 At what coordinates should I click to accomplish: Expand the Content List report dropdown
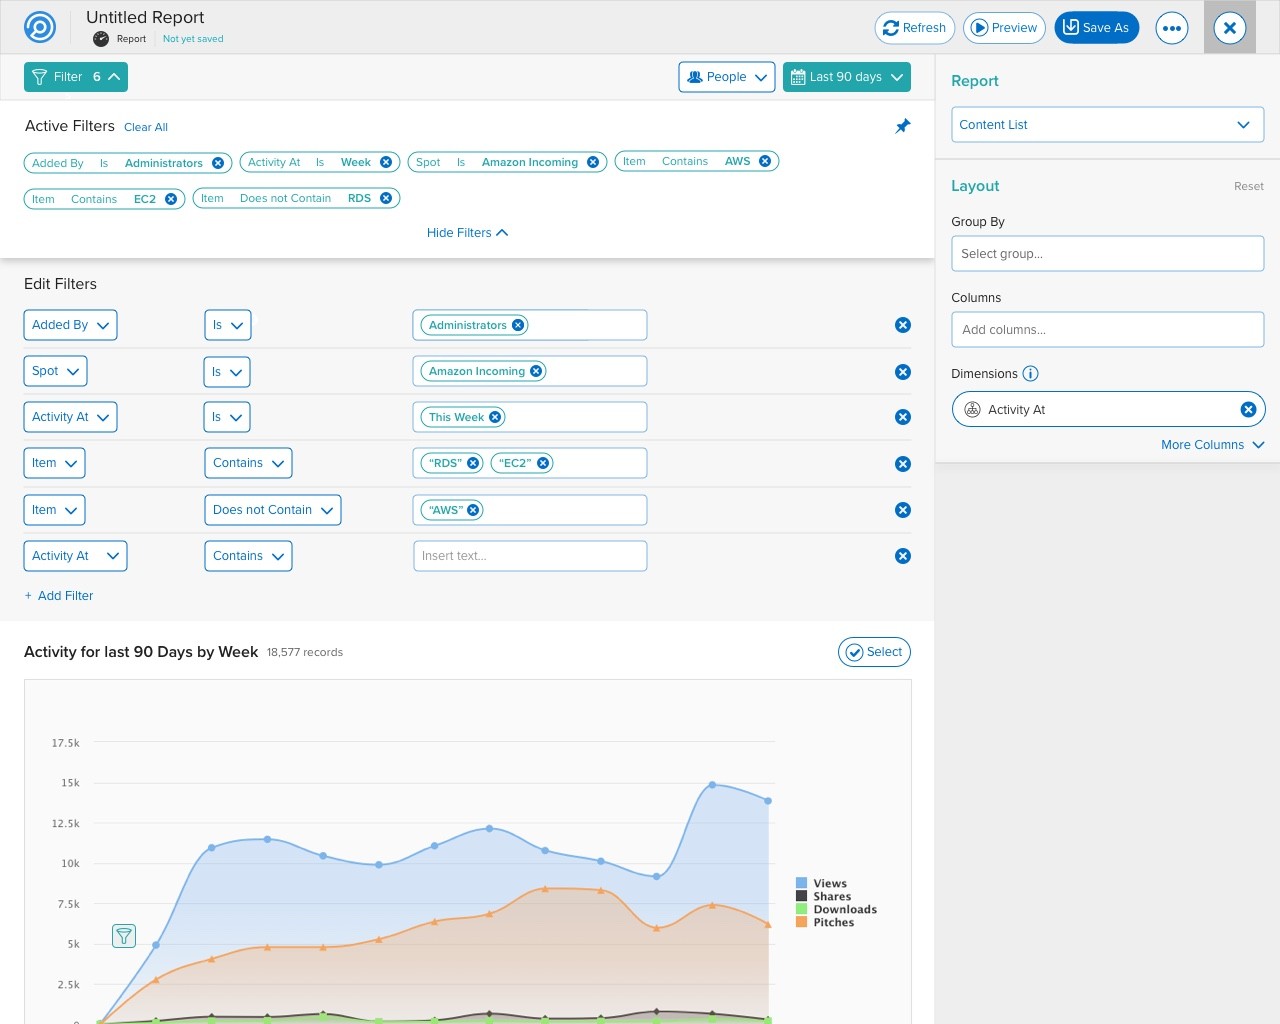pos(1108,125)
